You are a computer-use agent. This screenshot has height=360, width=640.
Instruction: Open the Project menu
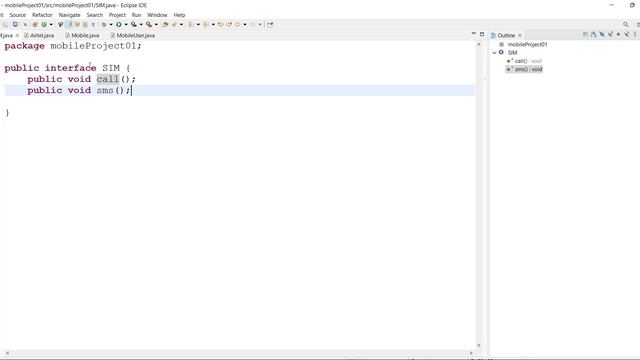[x=117, y=15]
